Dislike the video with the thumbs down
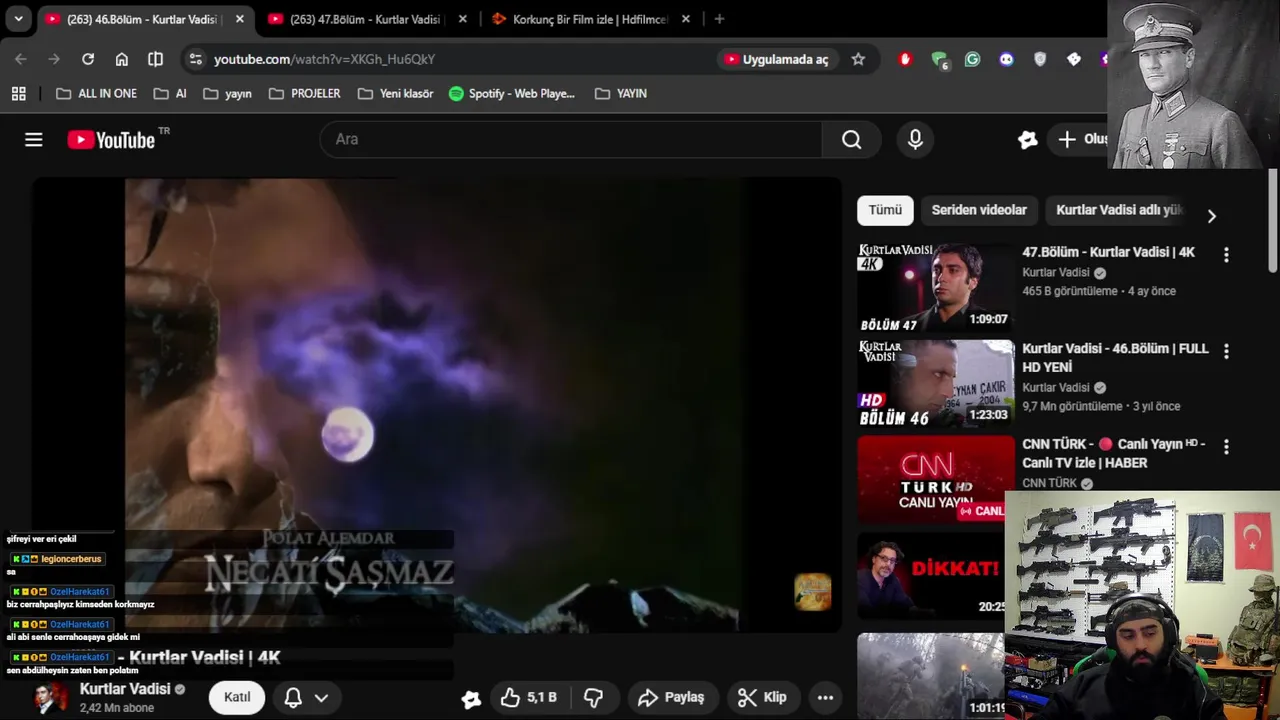Image resolution: width=1280 pixels, height=720 pixels. (x=594, y=697)
